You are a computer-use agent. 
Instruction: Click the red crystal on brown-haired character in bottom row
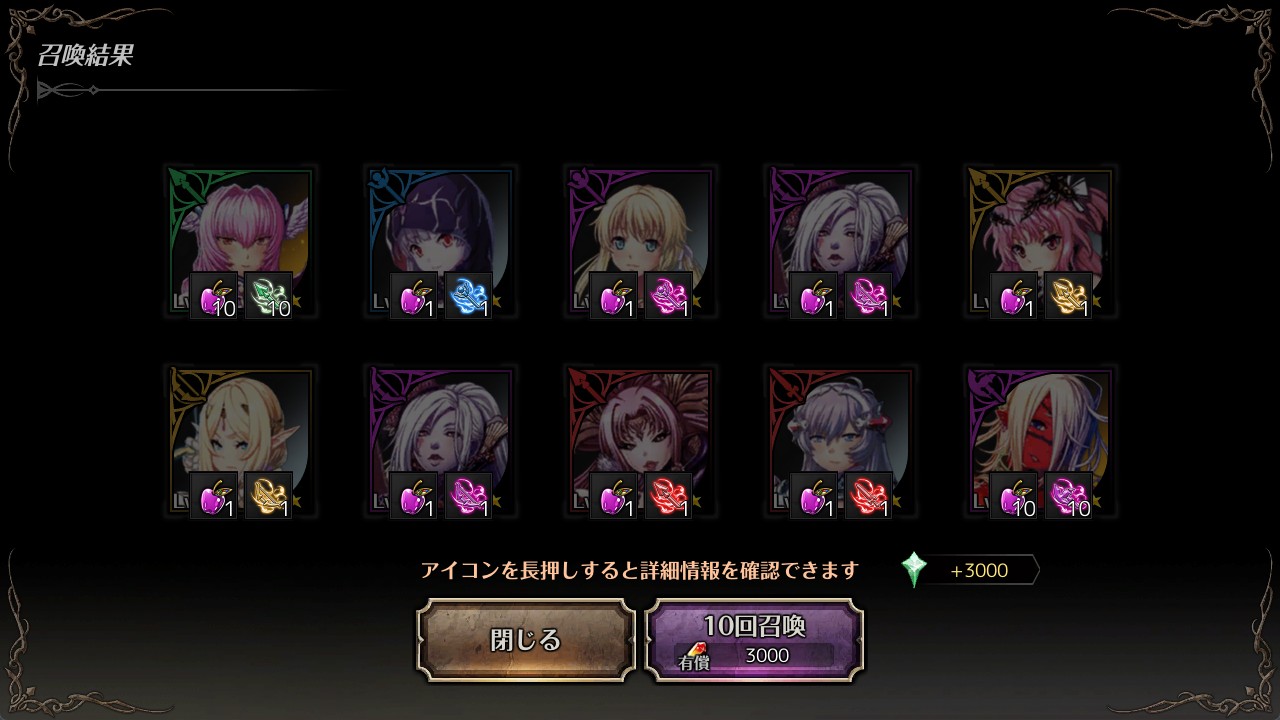(x=669, y=496)
